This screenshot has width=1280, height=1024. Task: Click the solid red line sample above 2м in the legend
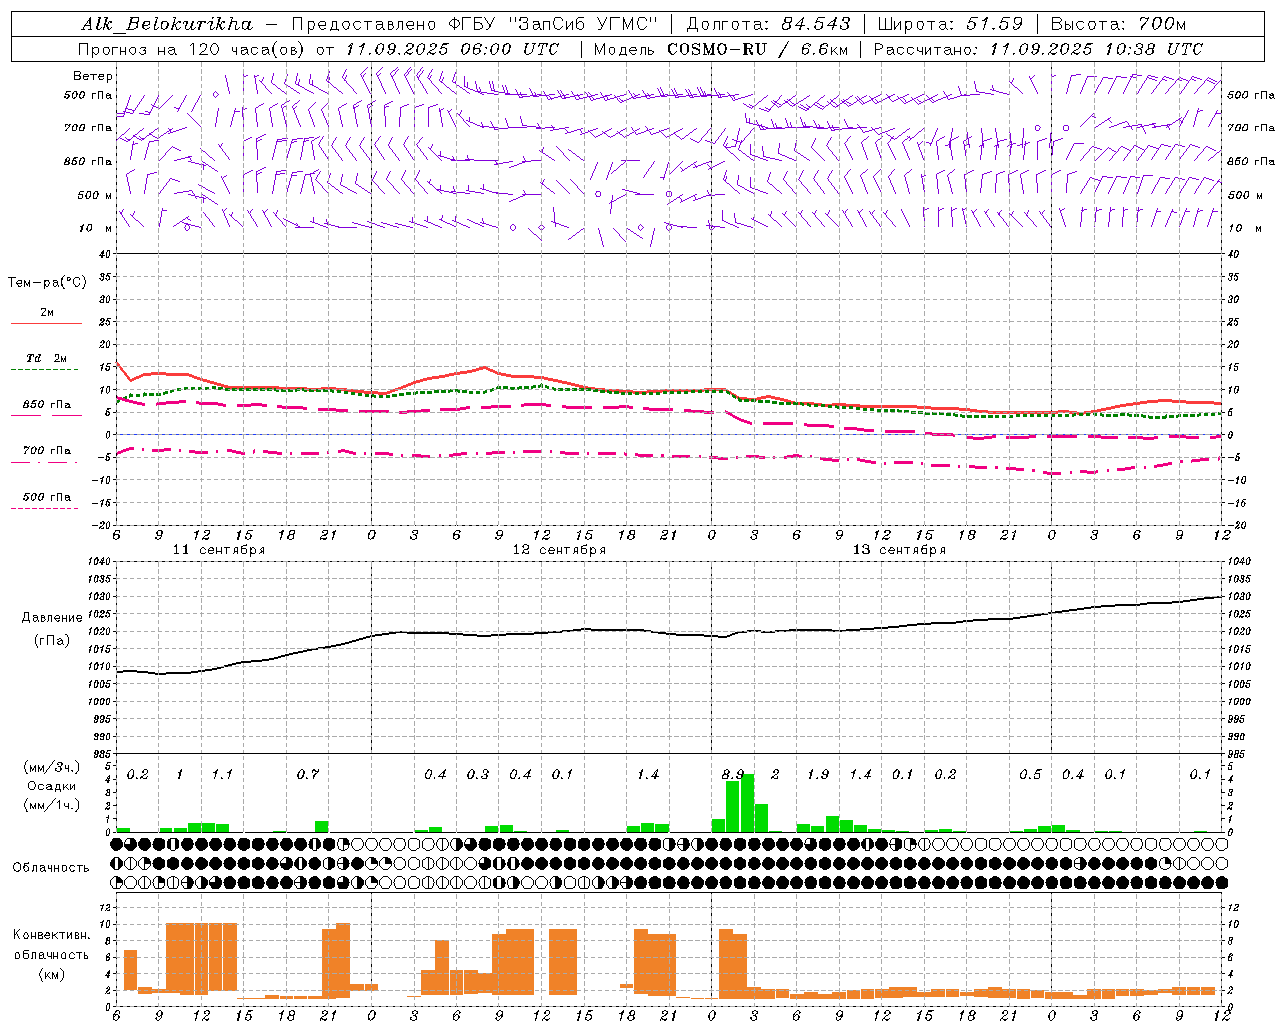pyautogui.click(x=46, y=323)
